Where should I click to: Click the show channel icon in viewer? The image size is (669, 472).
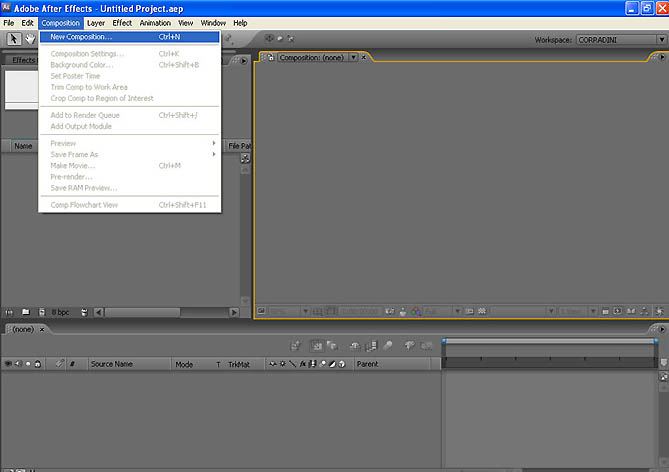click(x=416, y=311)
